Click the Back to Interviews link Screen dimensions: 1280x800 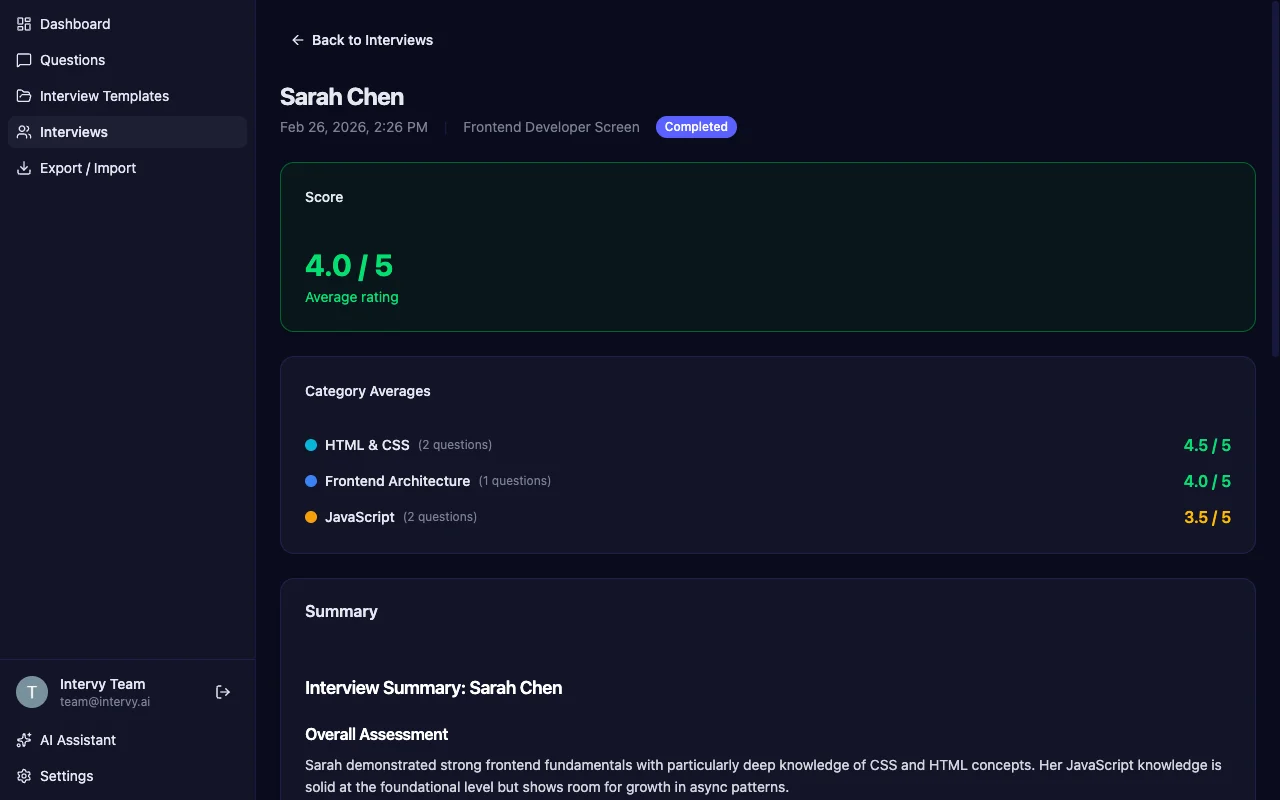(372, 40)
